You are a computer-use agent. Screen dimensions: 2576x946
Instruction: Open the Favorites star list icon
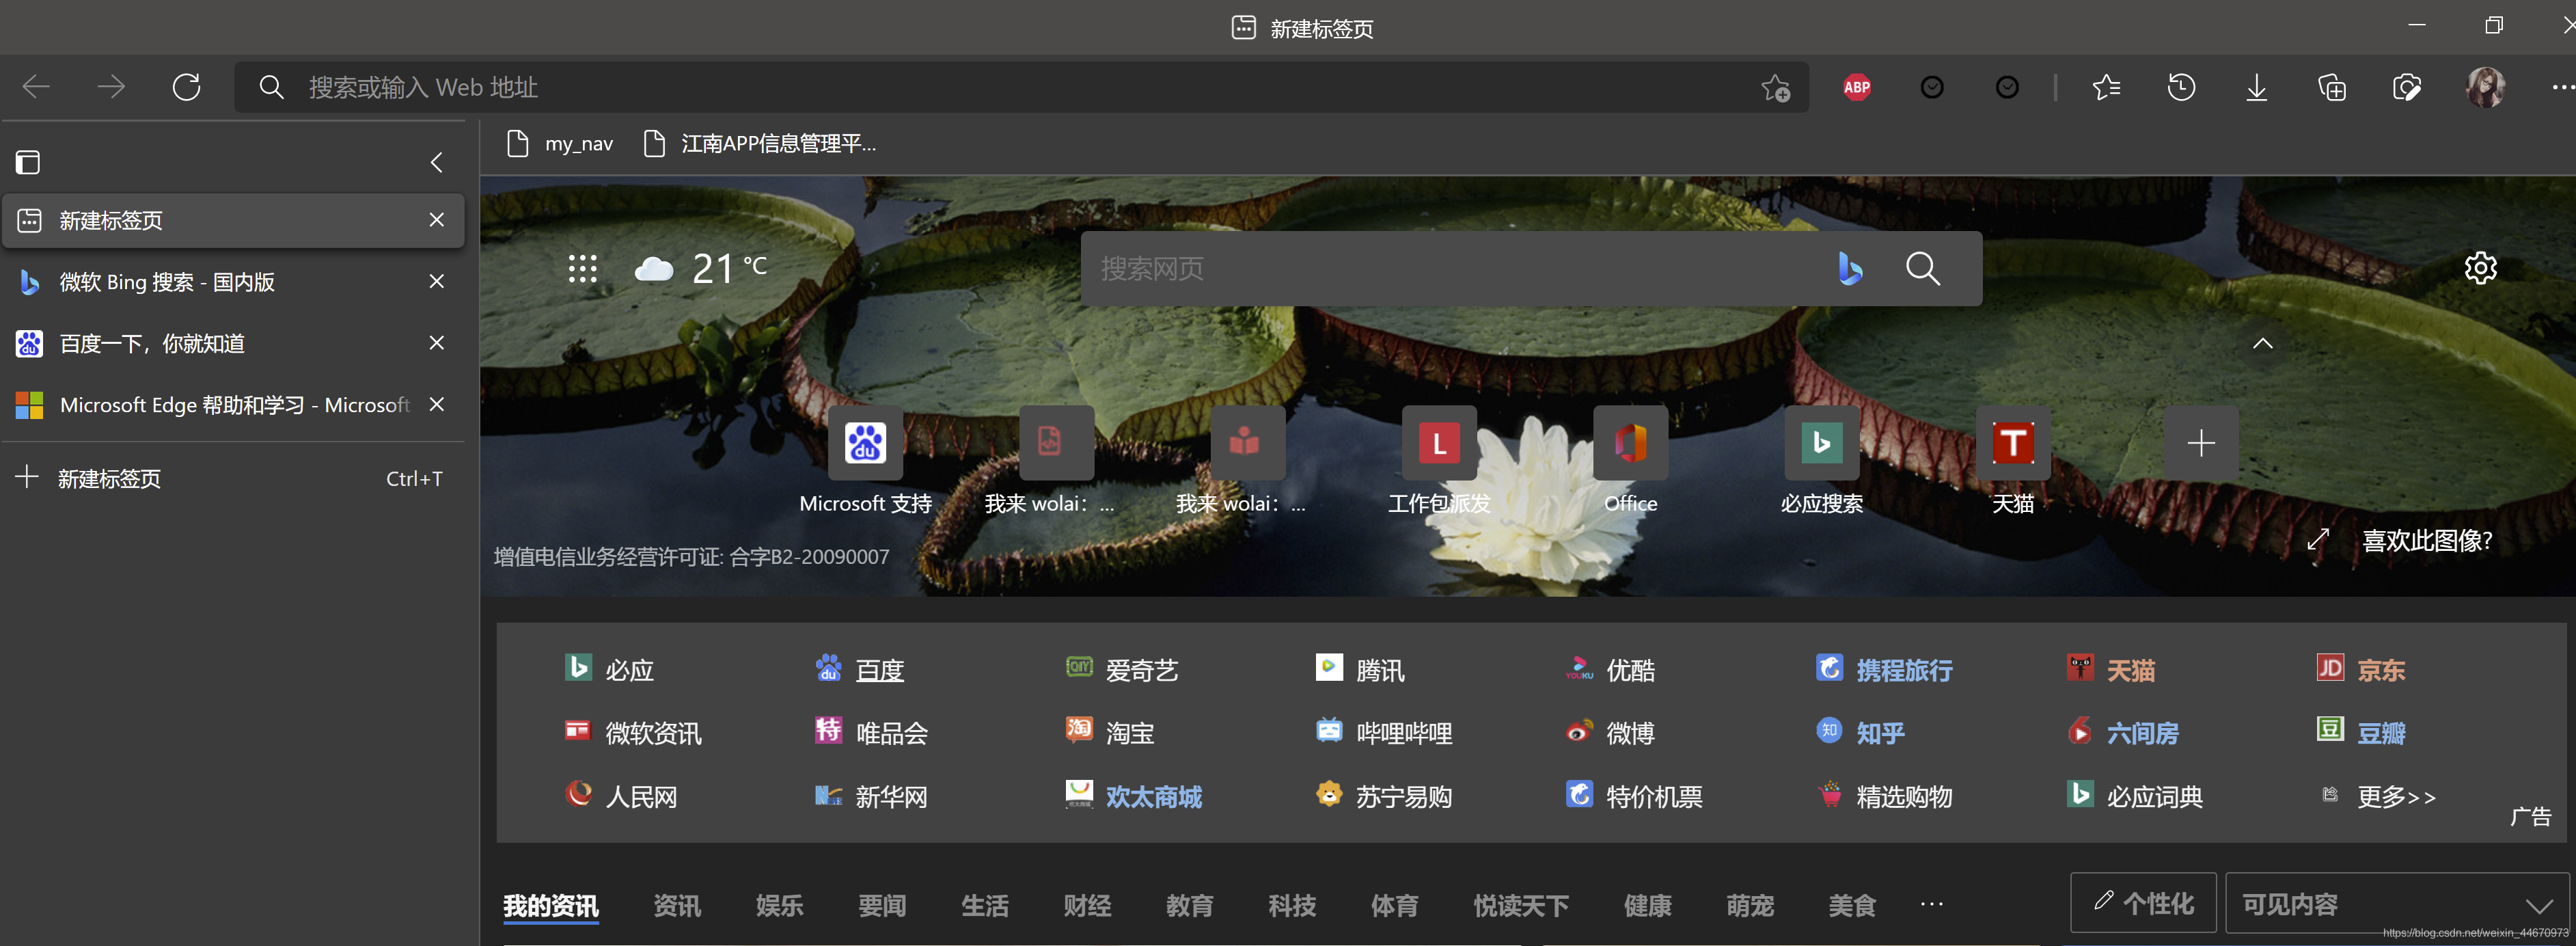[2106, 88]
